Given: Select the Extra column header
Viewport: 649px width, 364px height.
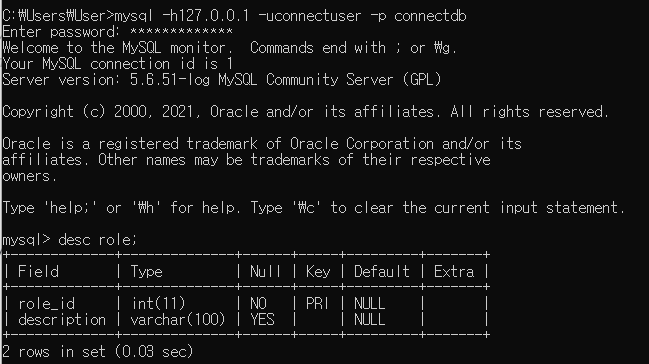Looking at the screenshot, I should pyautogui.click(x=454, y=272).
